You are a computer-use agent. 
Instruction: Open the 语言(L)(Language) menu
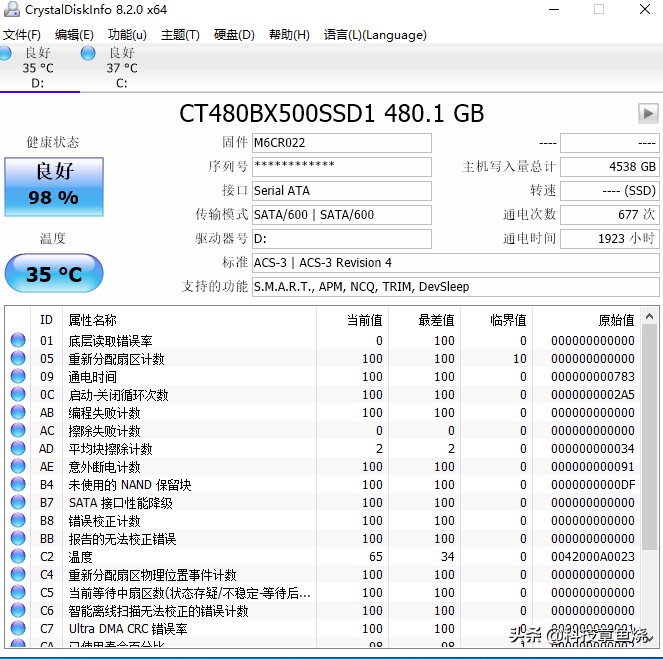coord(375,35)
